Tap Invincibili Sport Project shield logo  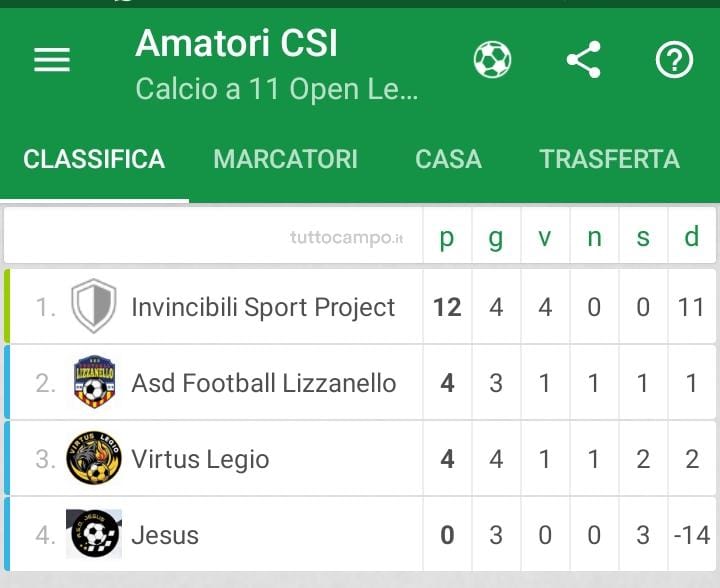click(94, 306)
